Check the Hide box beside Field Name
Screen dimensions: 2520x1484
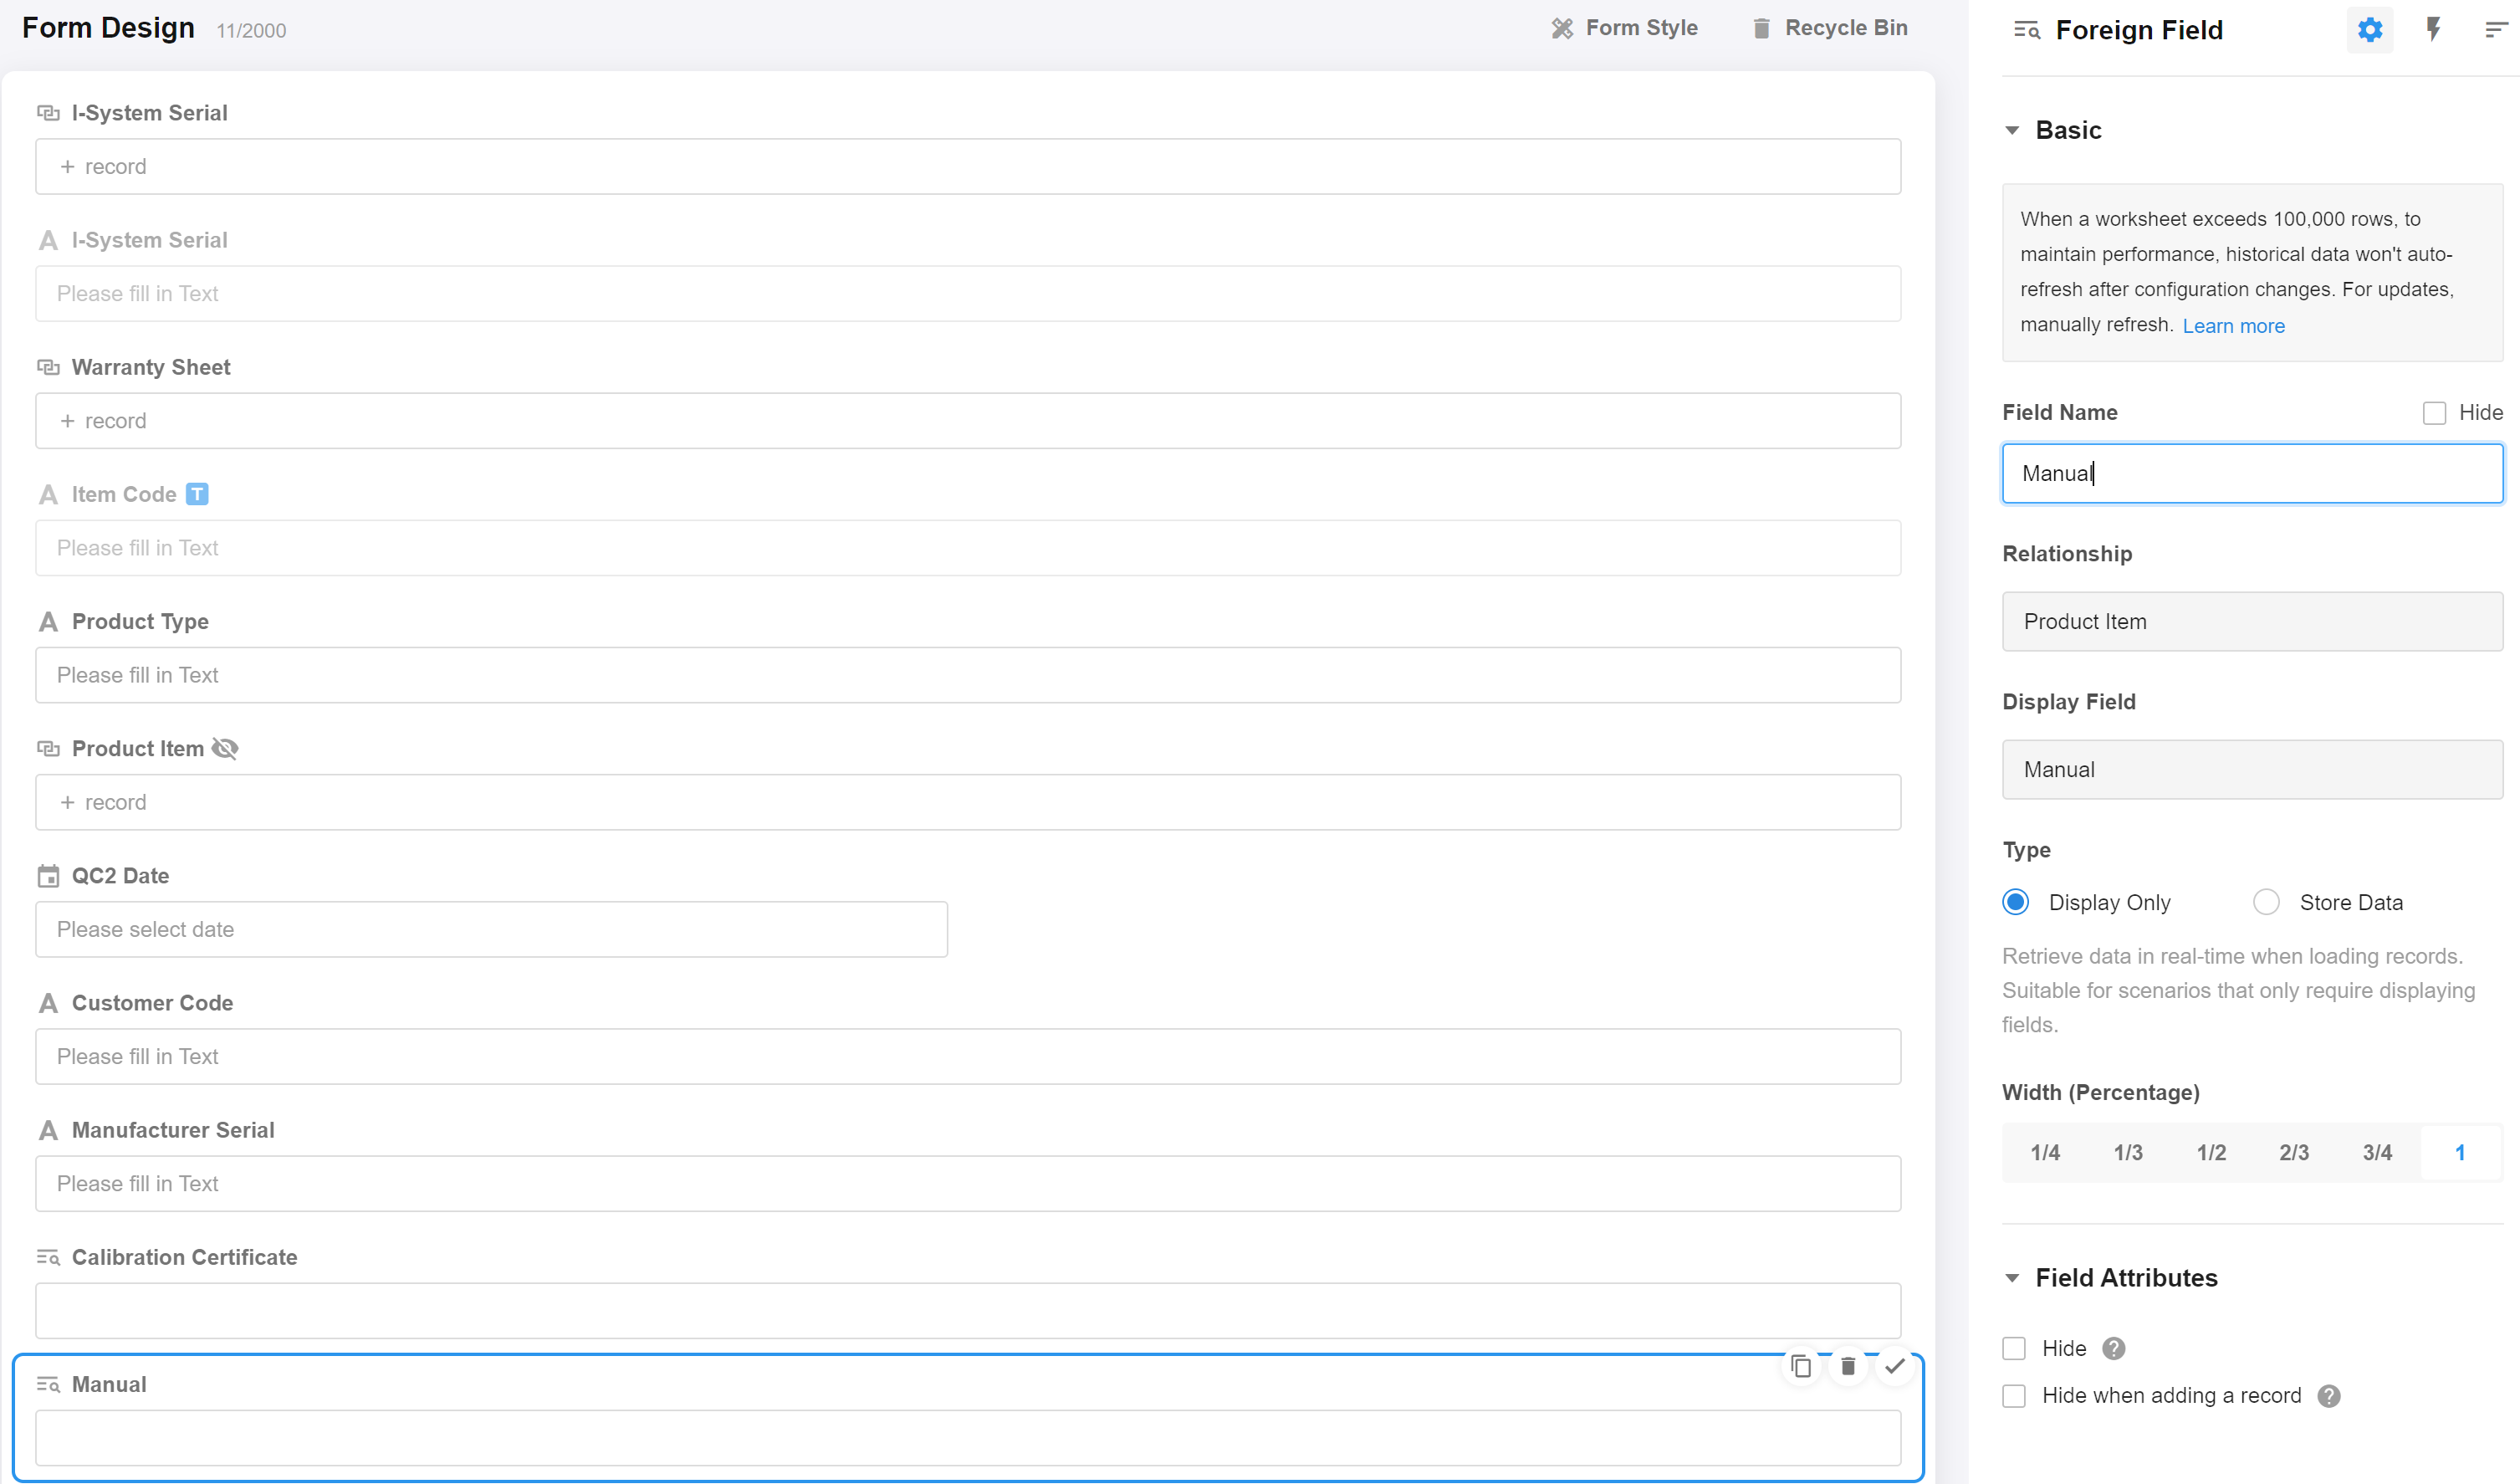click(x=2434, y=413)
